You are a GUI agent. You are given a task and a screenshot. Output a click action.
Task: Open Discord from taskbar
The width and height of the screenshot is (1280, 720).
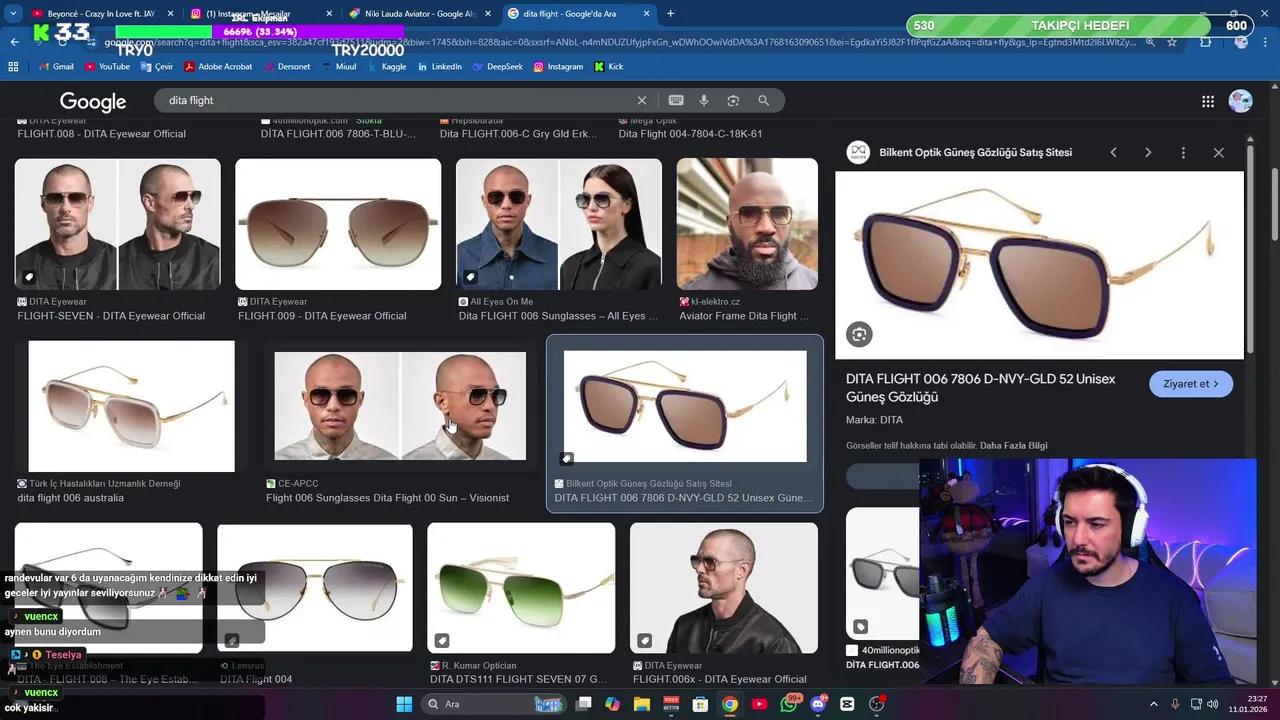pos(819,704)
